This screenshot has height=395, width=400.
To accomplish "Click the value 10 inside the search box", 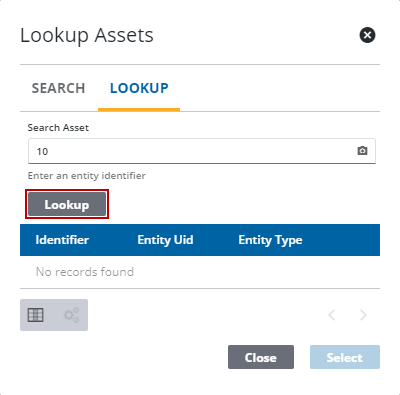I will [x=42, y=152].
